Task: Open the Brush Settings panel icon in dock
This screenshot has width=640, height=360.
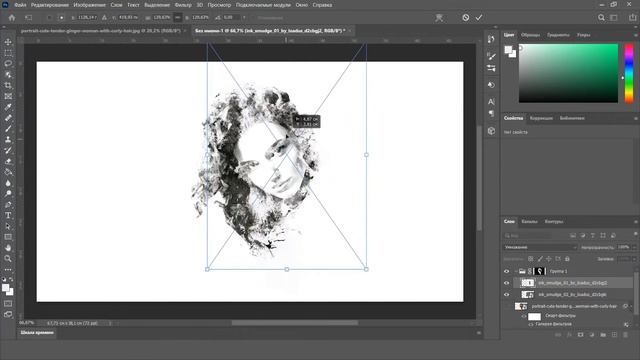Action: (491, 56)
